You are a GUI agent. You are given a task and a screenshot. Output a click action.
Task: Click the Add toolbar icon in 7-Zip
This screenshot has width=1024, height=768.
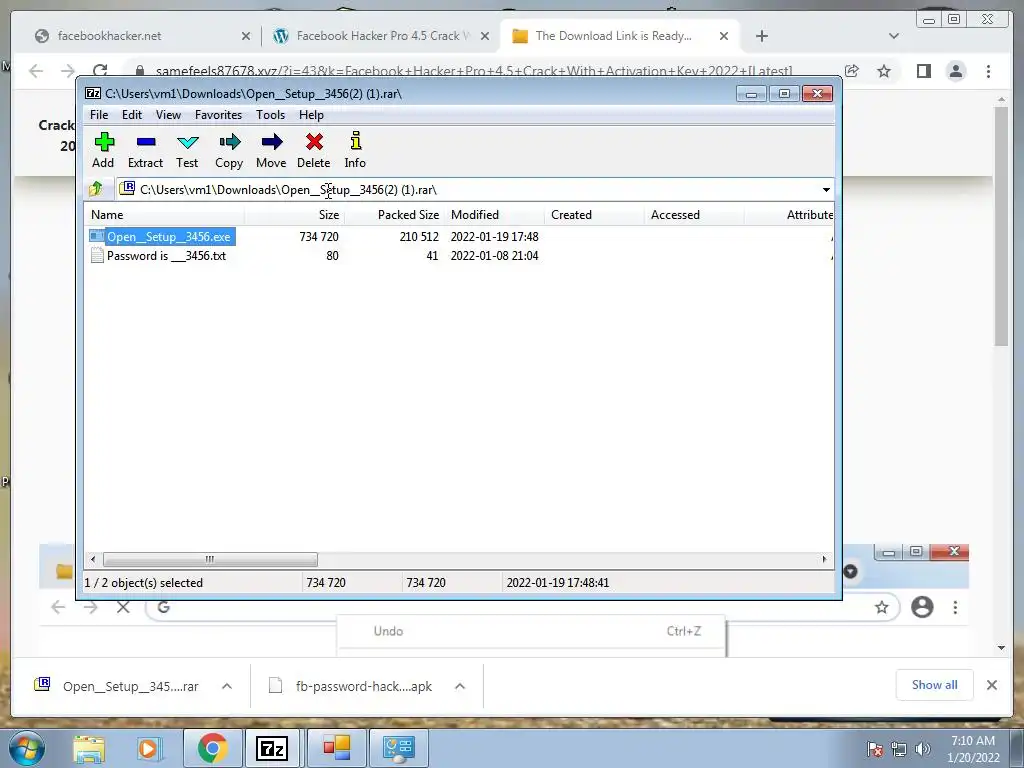pos(103,150)
